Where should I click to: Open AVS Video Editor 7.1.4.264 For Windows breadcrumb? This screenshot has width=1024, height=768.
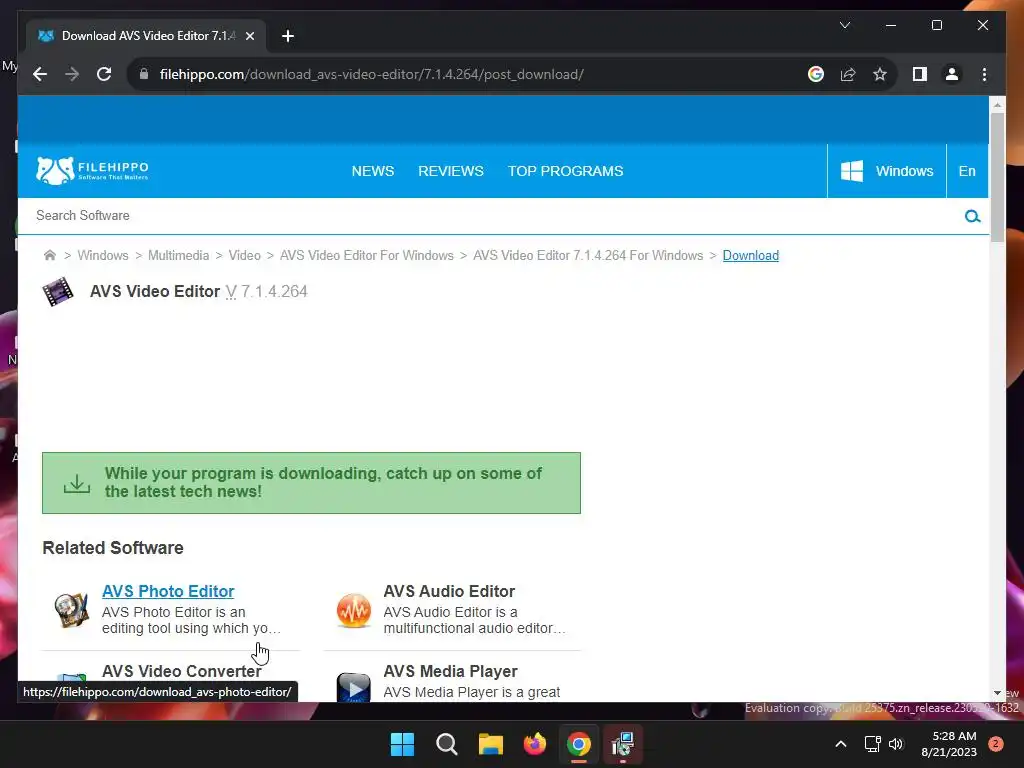point(588,255)
